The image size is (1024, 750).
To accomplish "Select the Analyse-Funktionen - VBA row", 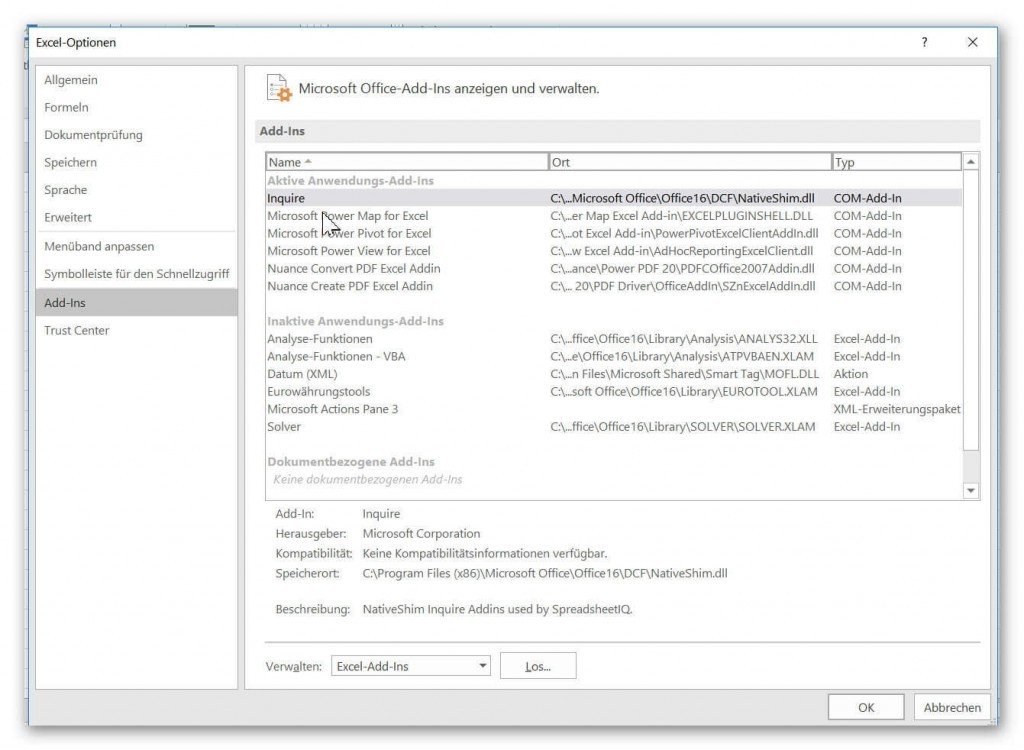I will [614, 356].
